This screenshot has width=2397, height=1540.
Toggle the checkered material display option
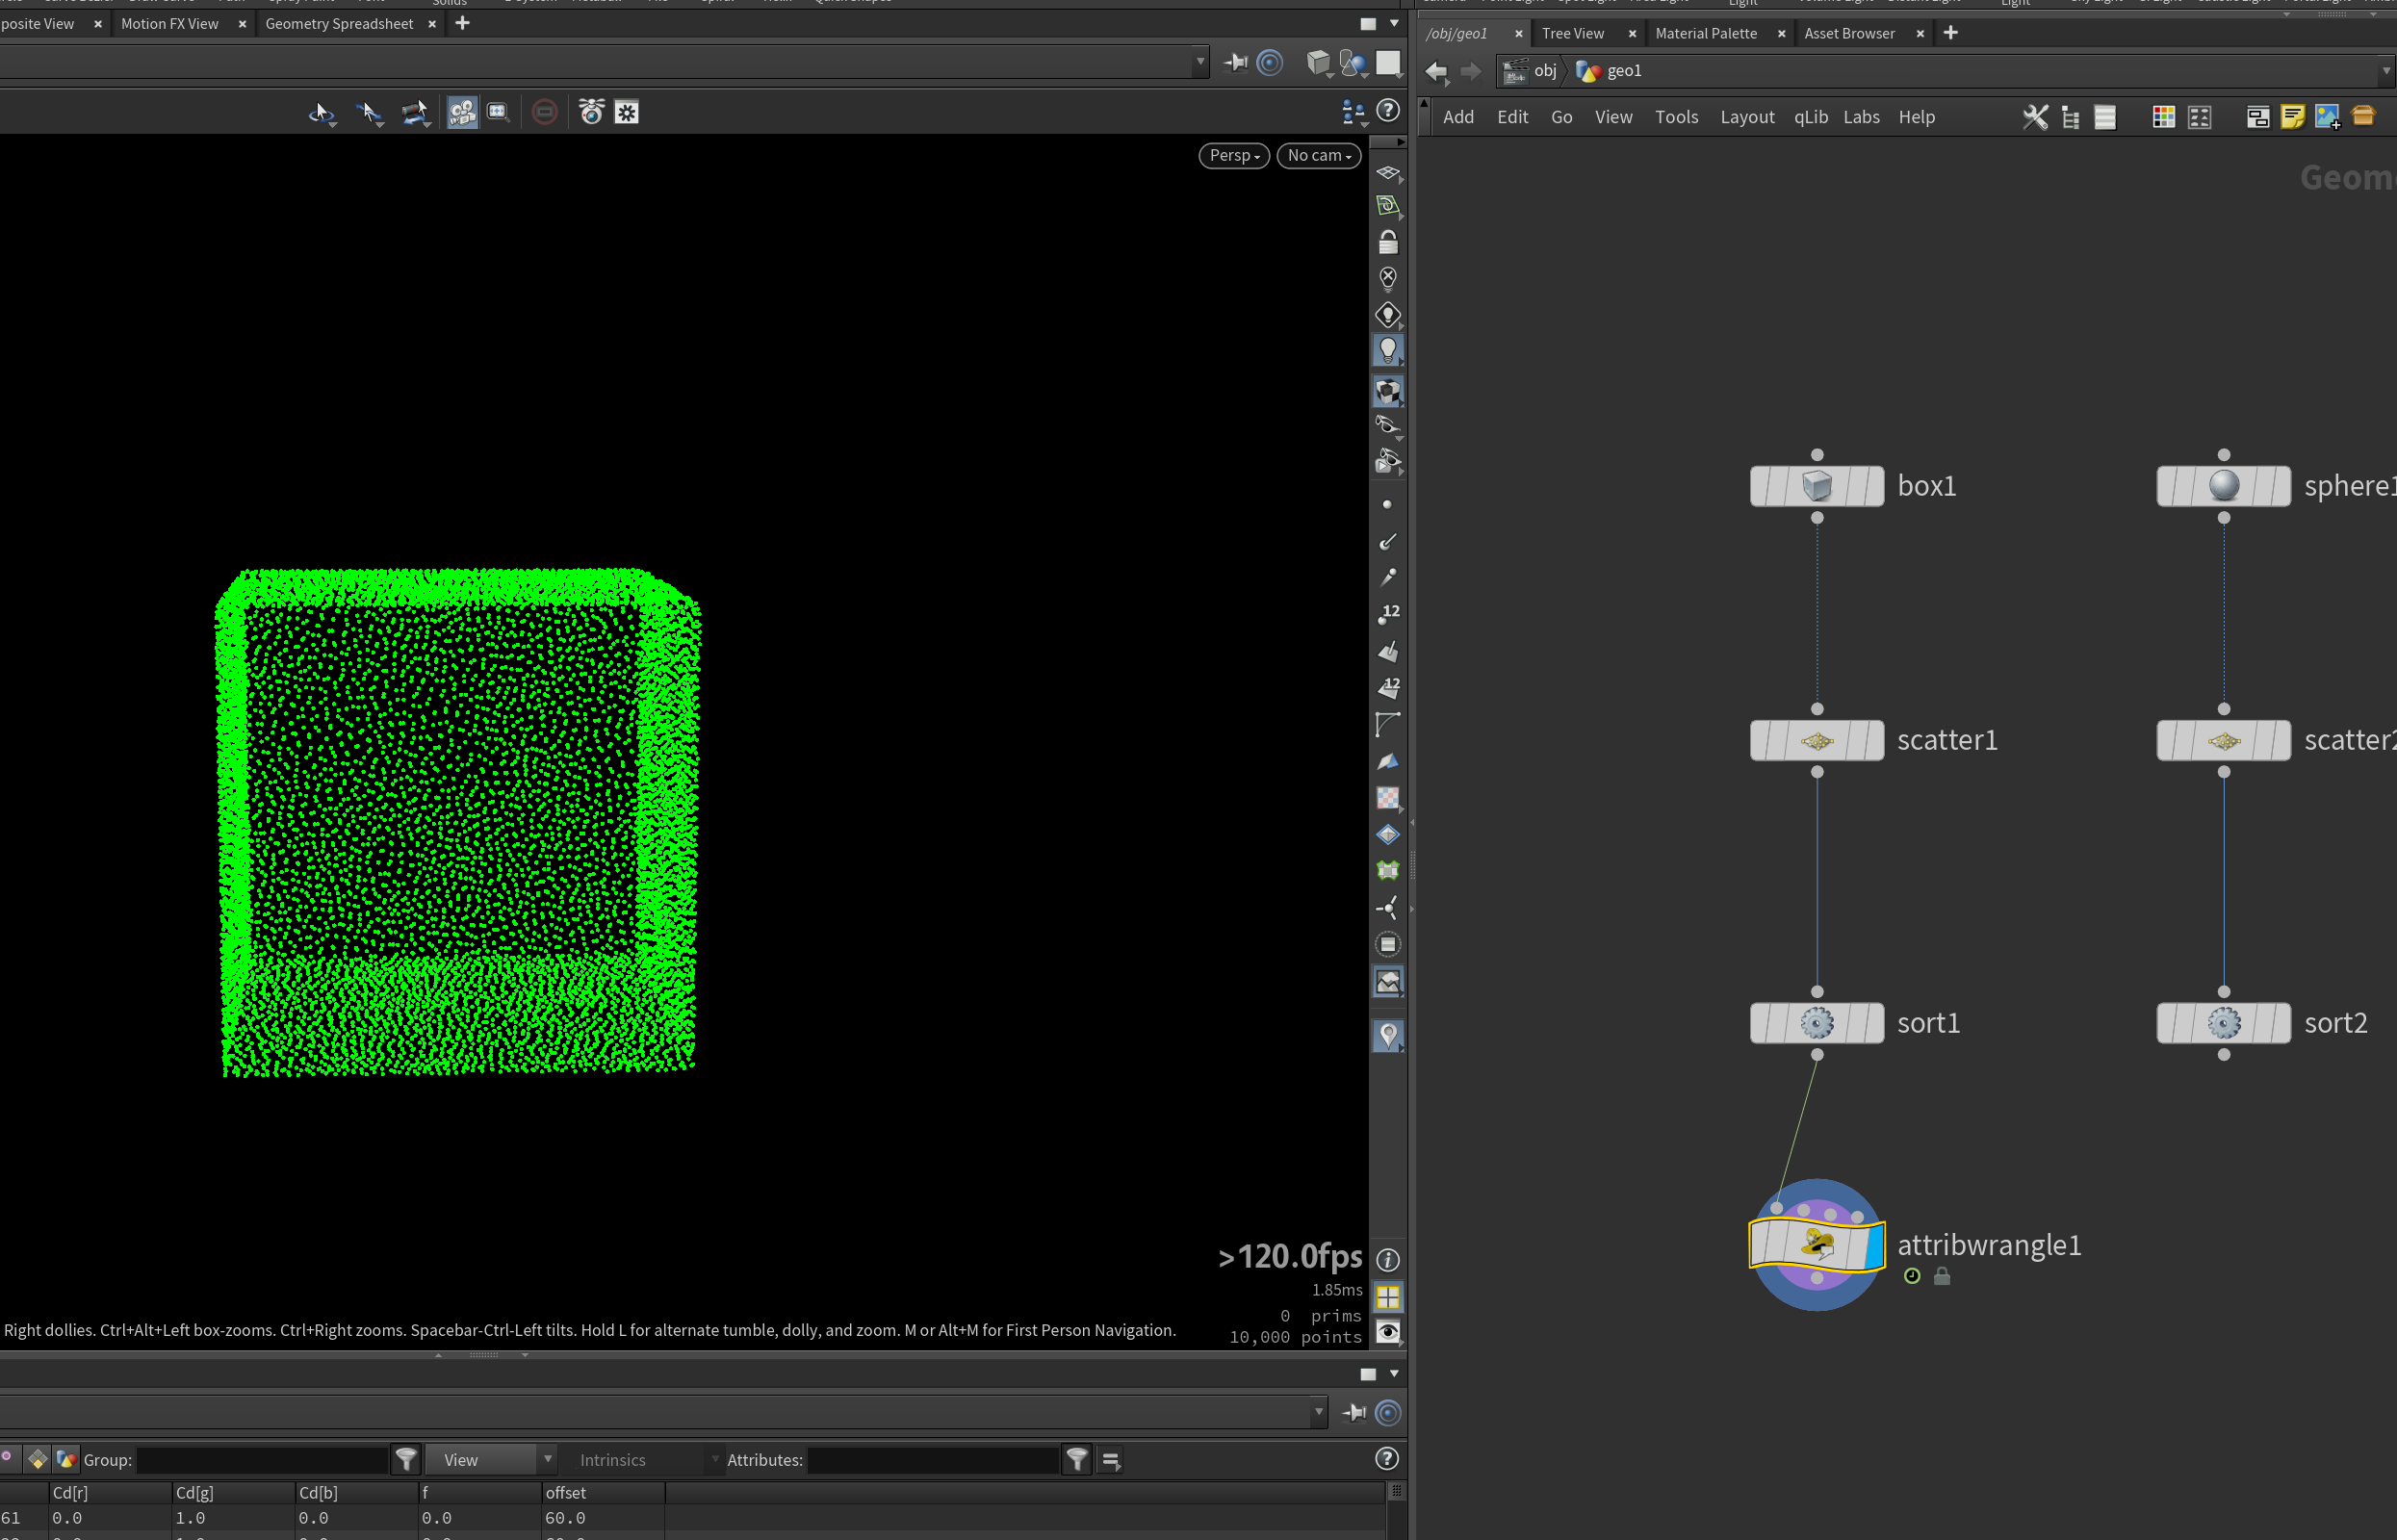coord(1388,391)
